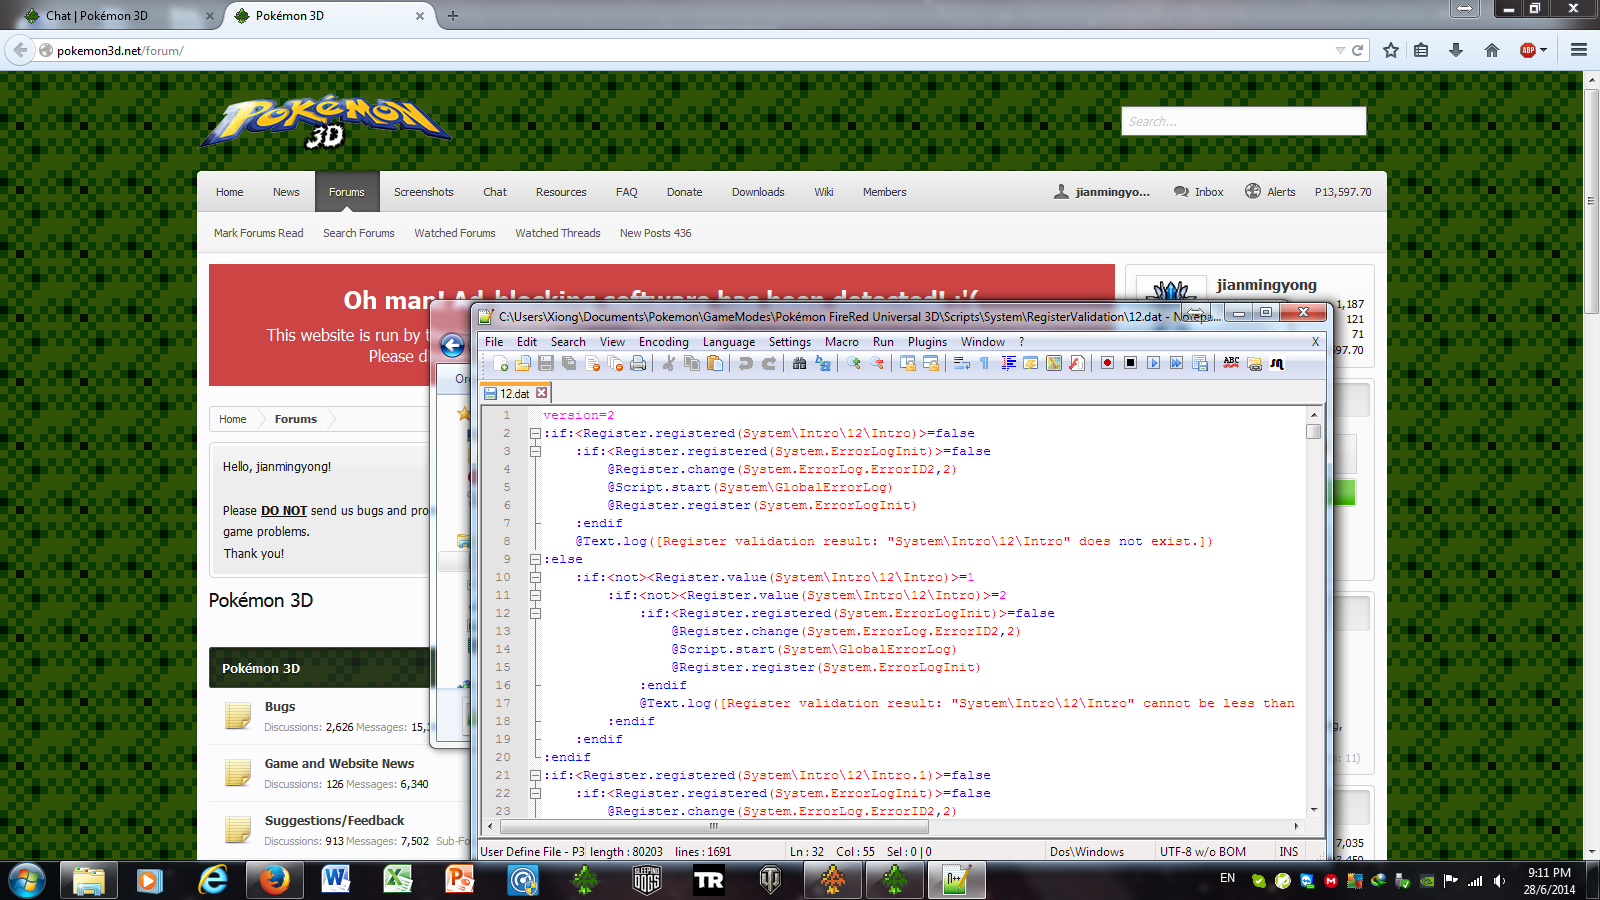Open the Screenshots page in site navigation
Viewport: 1600px width, 900px height.
(423, 192)
